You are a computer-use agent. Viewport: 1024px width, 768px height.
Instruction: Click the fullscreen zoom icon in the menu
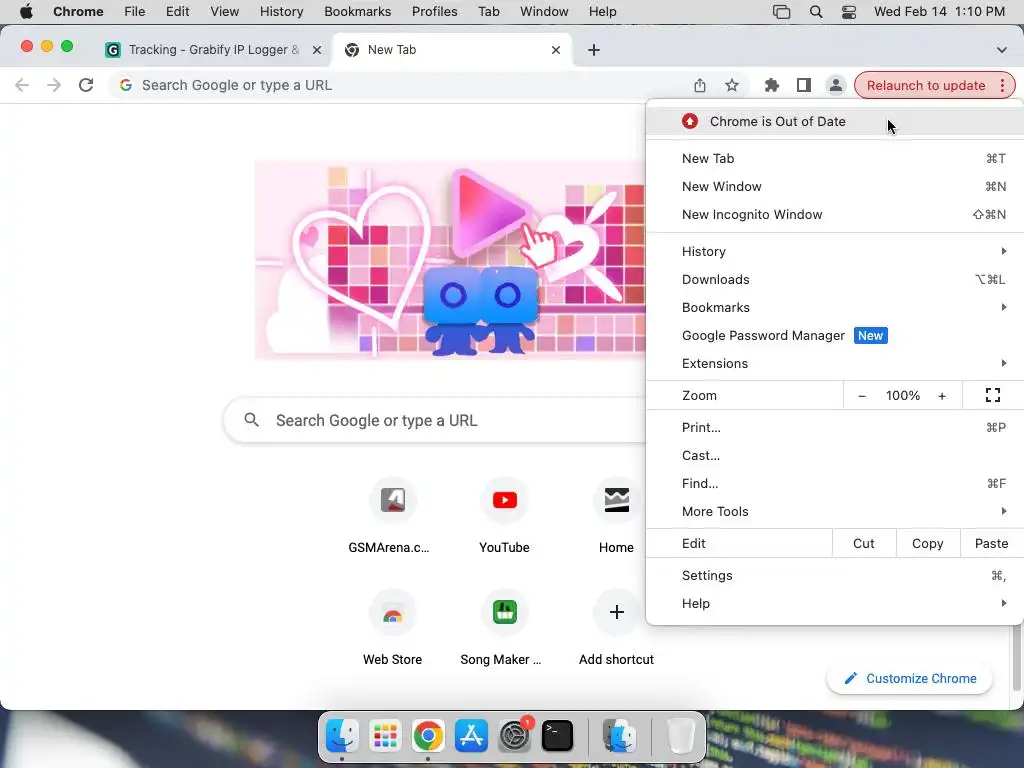coord(993,395)
